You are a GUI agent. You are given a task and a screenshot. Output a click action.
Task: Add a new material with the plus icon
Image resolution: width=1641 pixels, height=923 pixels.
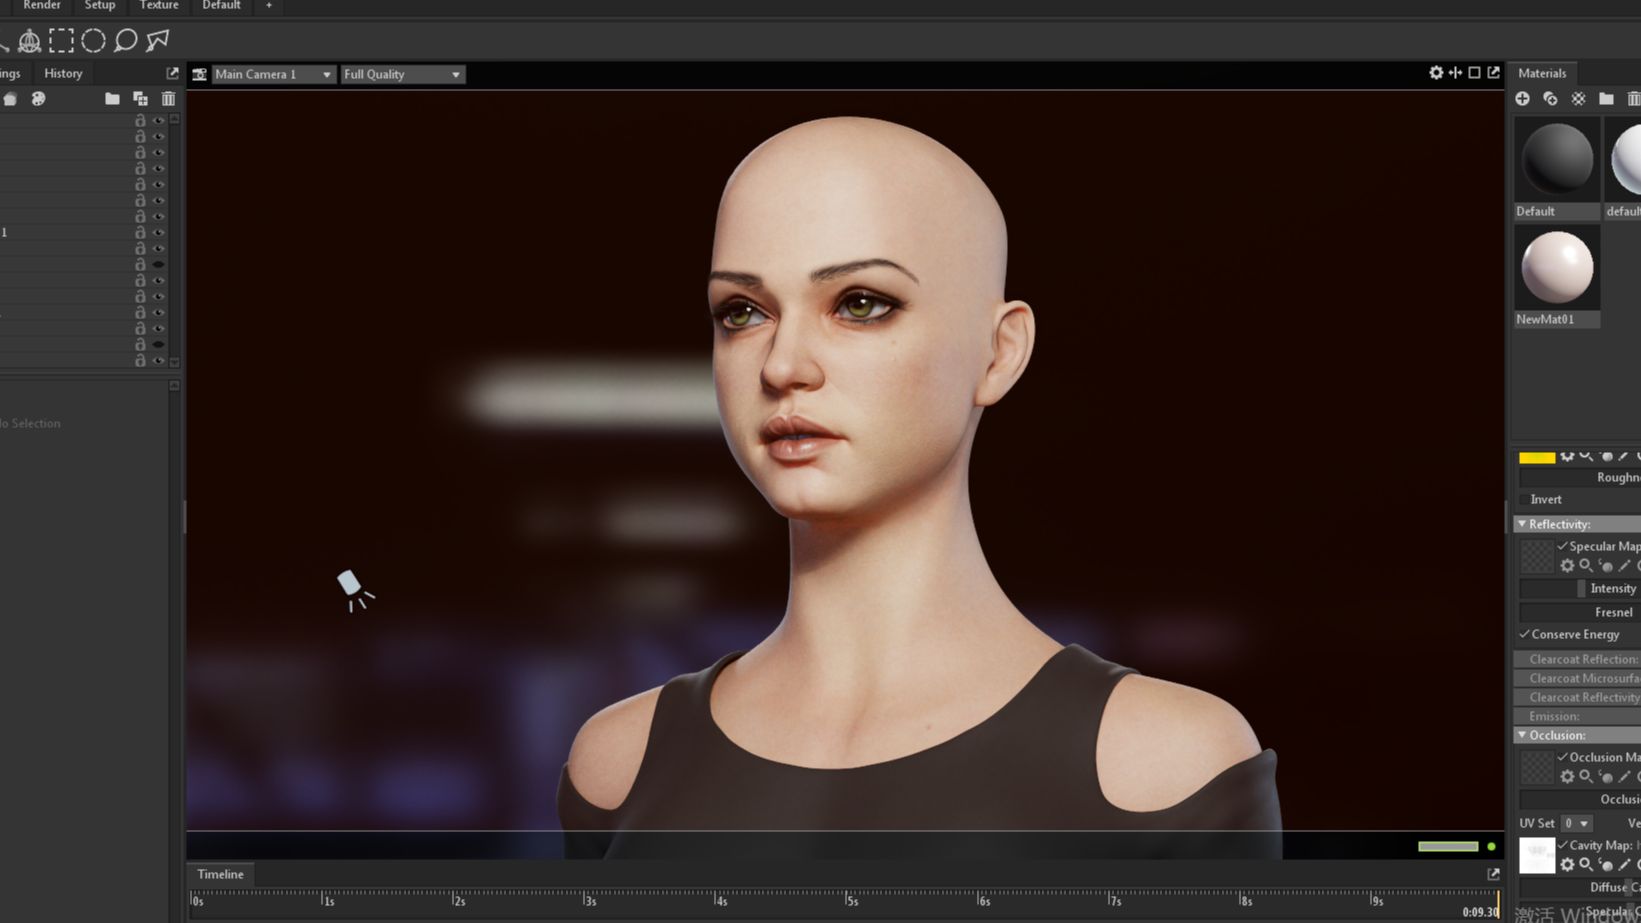tap(1522, 99)
